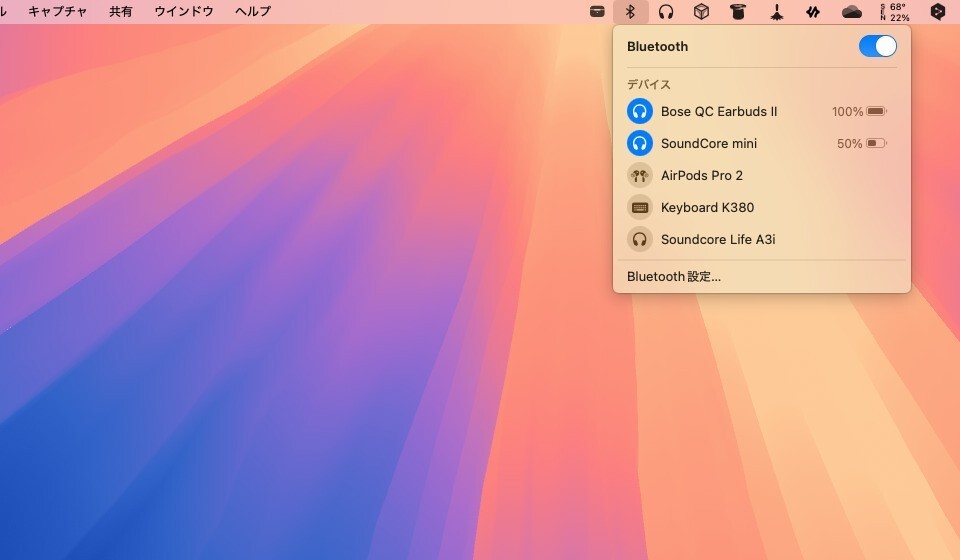Click the Soundcore Life A3i headphone icon
The width and height of the screenshot is (960, 560).
(640, 239)
